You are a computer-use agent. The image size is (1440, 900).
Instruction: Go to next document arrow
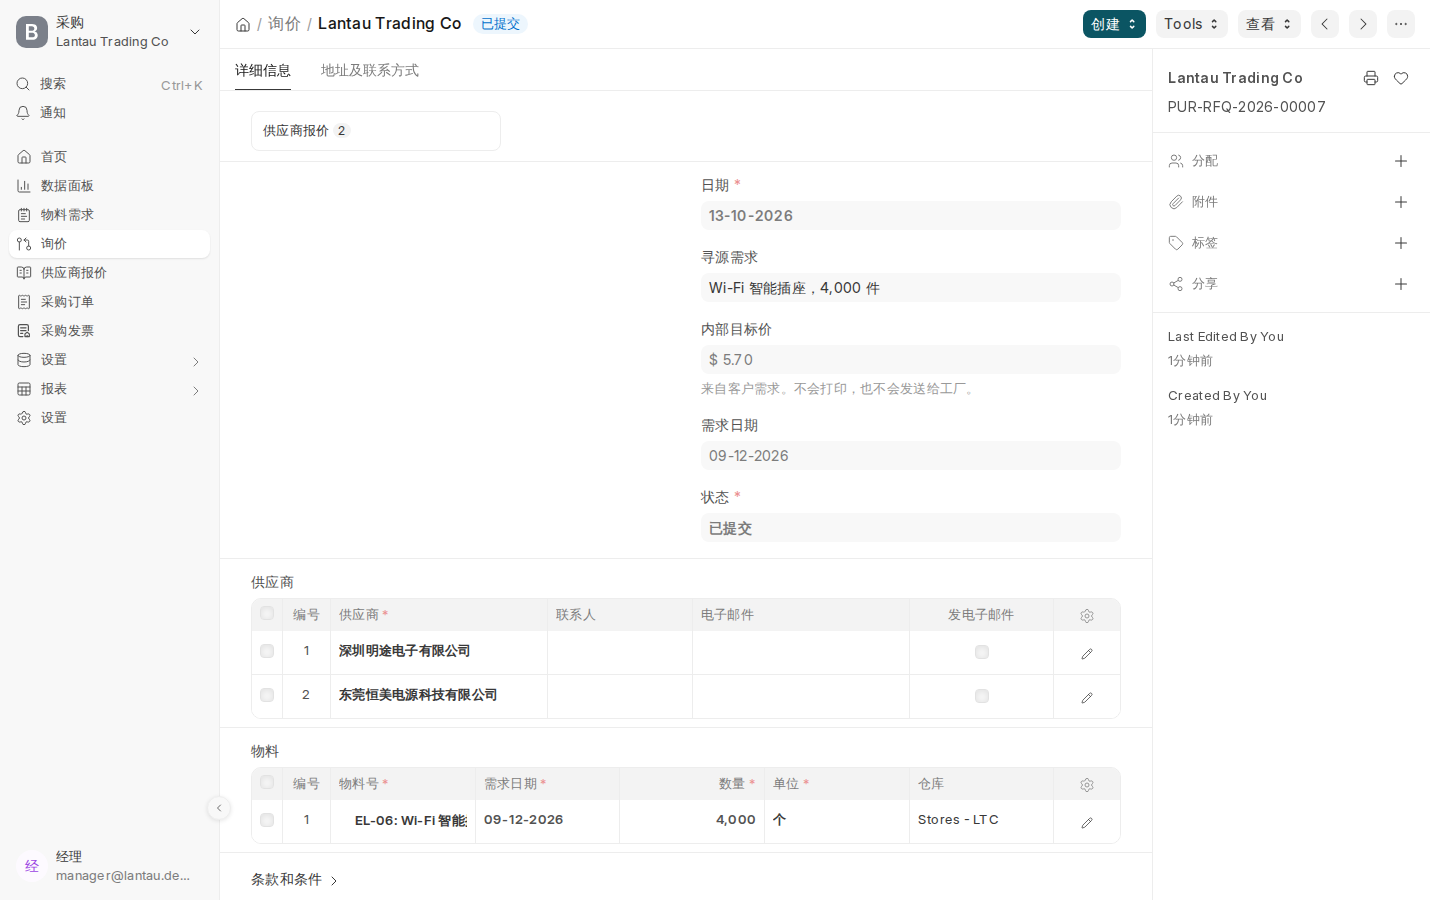tap(1363, 24)
